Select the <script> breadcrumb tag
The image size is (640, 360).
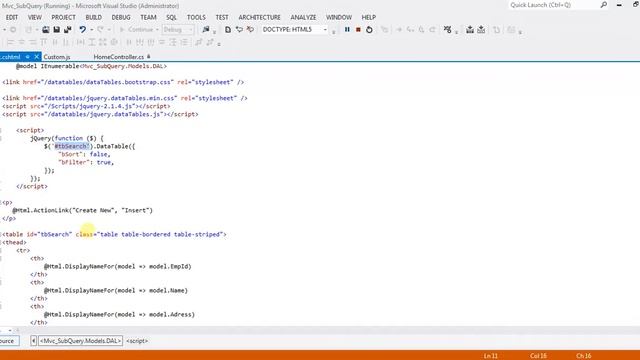click(x=137, y=341)
